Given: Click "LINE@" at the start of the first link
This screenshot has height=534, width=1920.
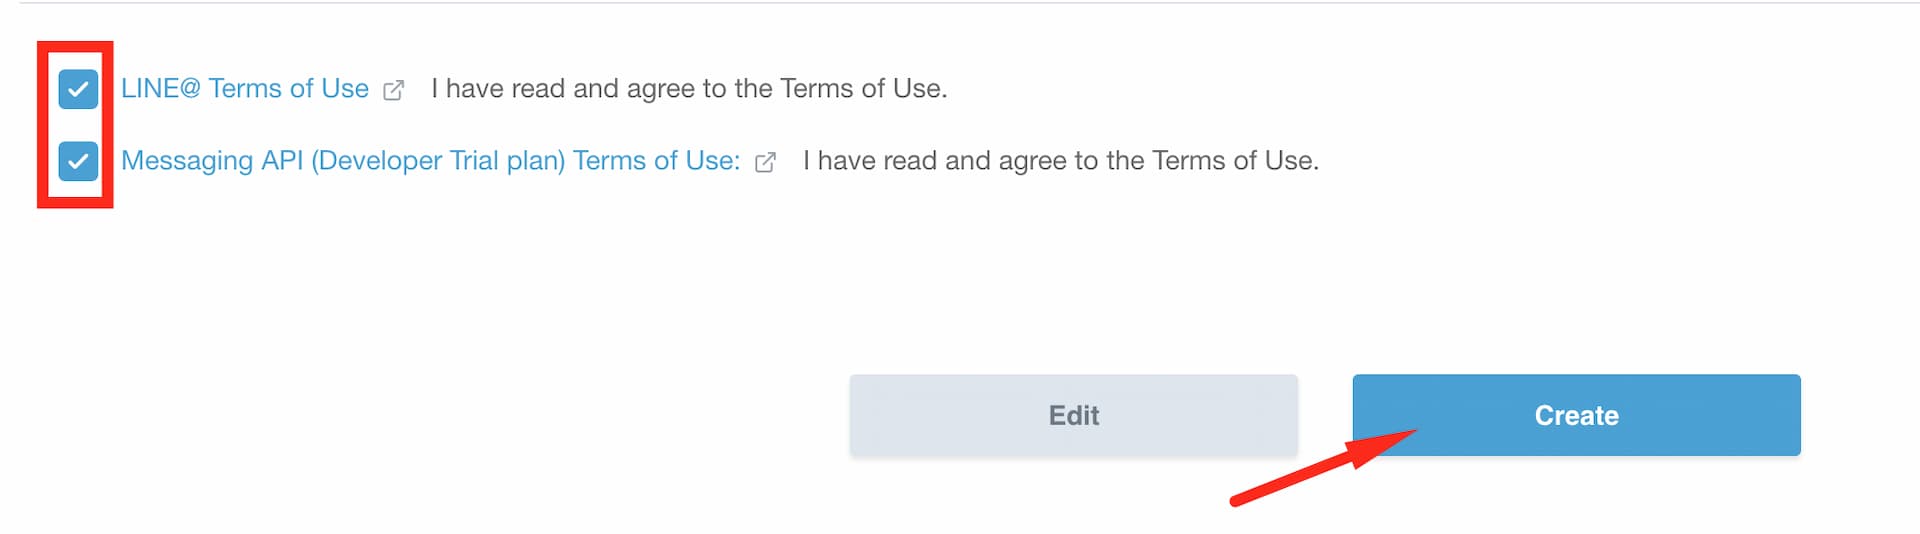Looking at the screenshot, I should coord(161,88).
